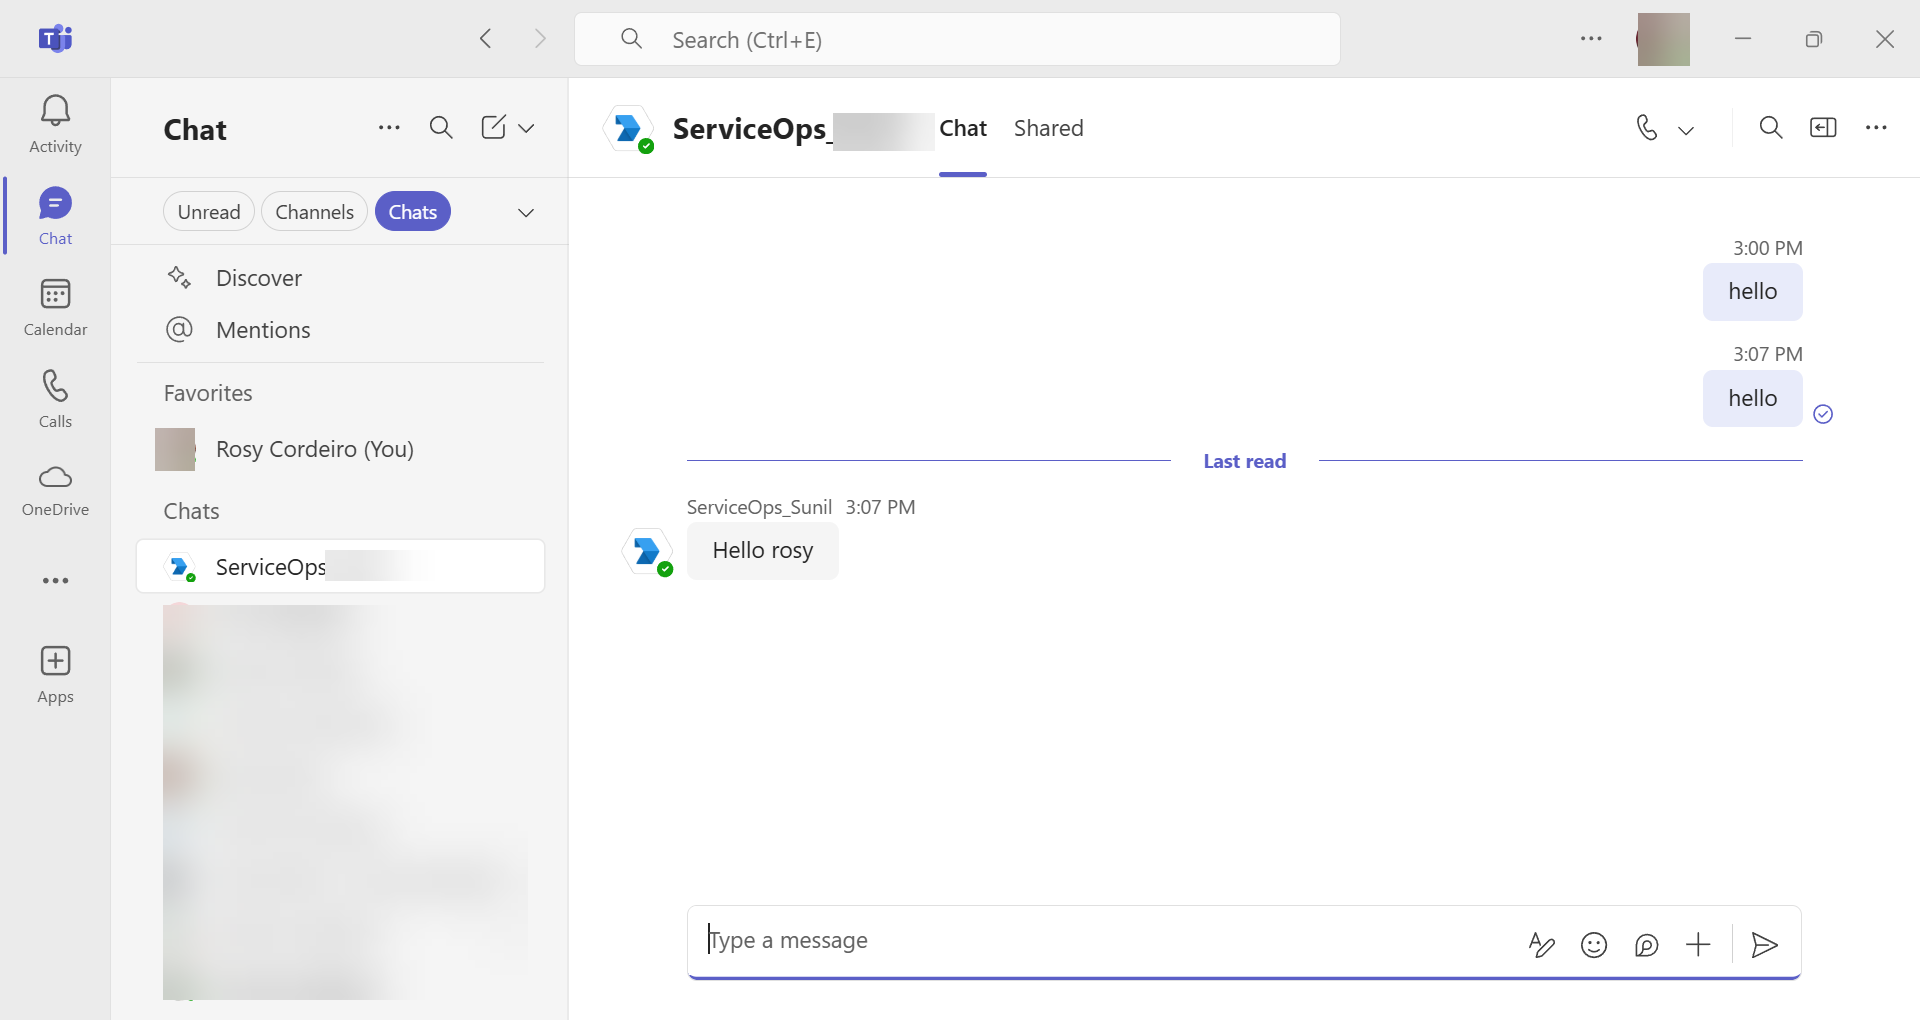Viewport: 1920px width, 1020px height.
Task: Open the call options dropdown arrow
Action: point(1686,130)
